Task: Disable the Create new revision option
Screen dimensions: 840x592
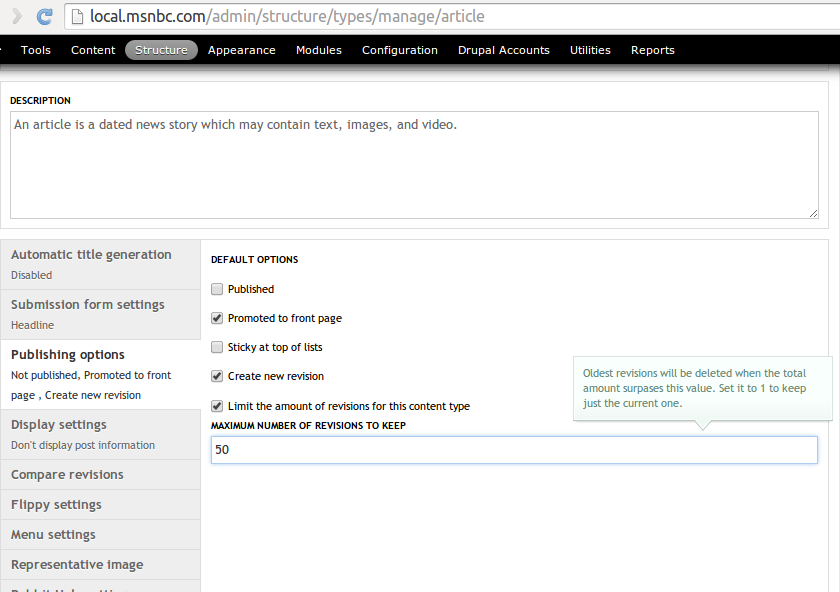Action: 217,376
